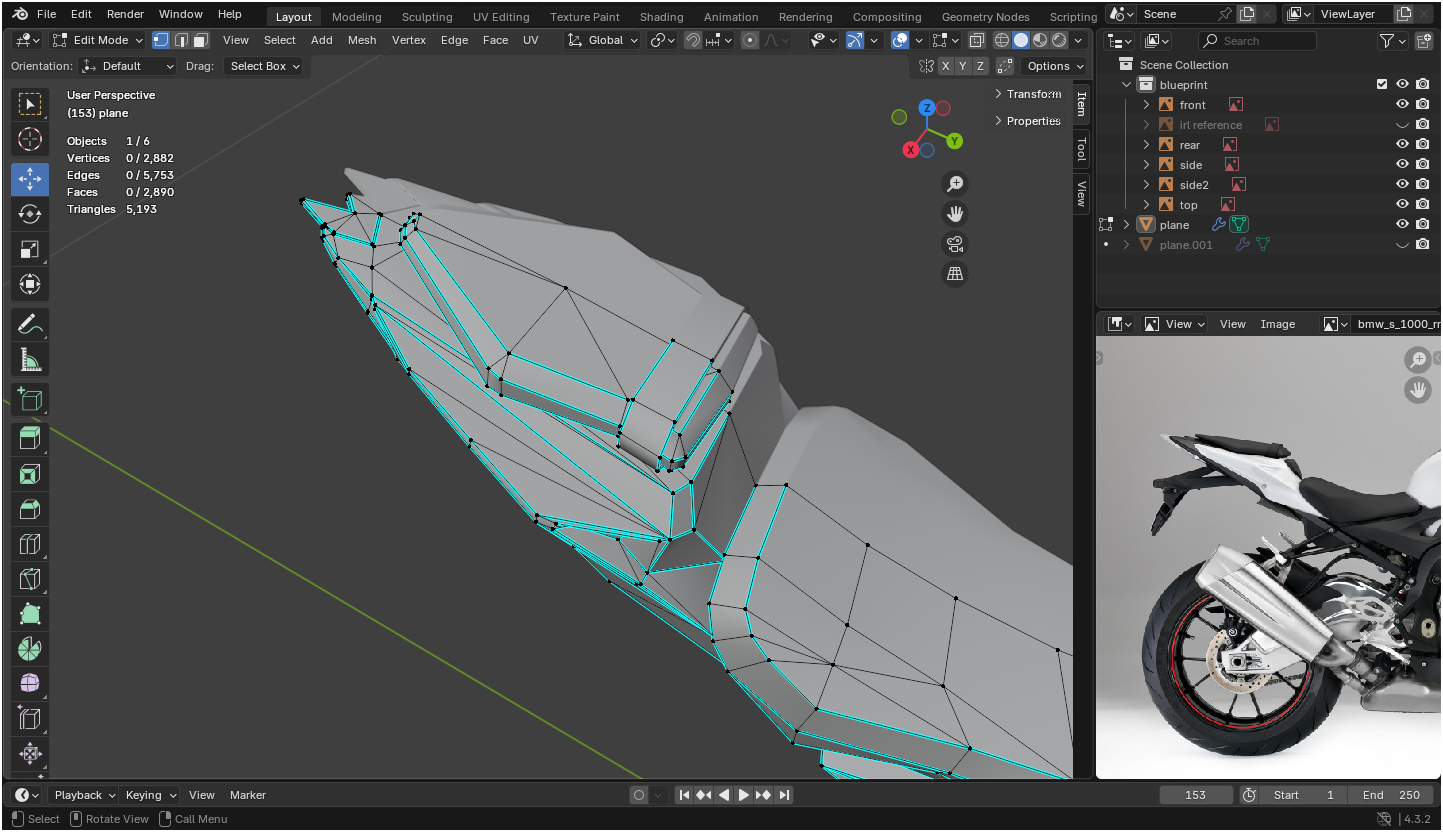Switch to edge select mode
This screenshot has width=1443, height=832.
(181, 40)
